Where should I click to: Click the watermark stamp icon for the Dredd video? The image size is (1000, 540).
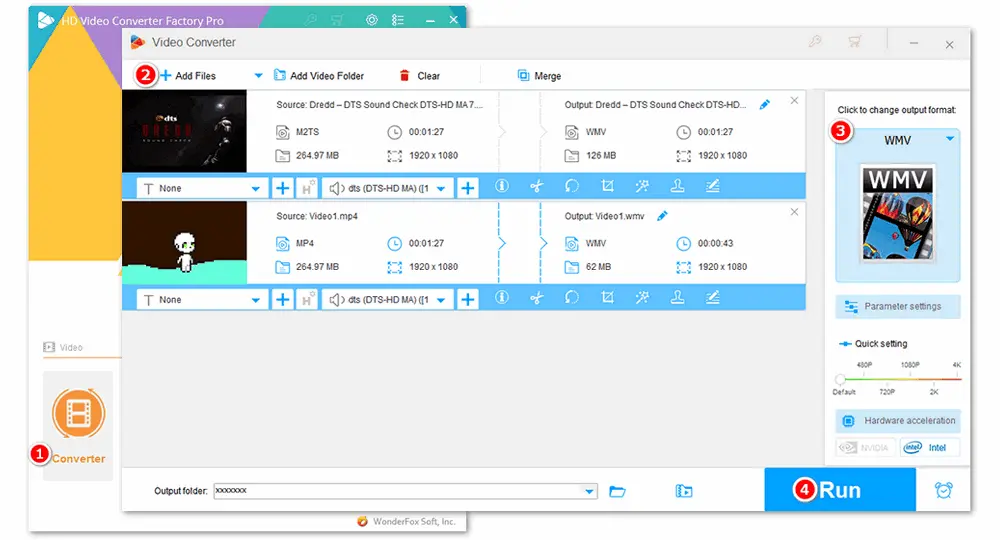tap(677, 187)
